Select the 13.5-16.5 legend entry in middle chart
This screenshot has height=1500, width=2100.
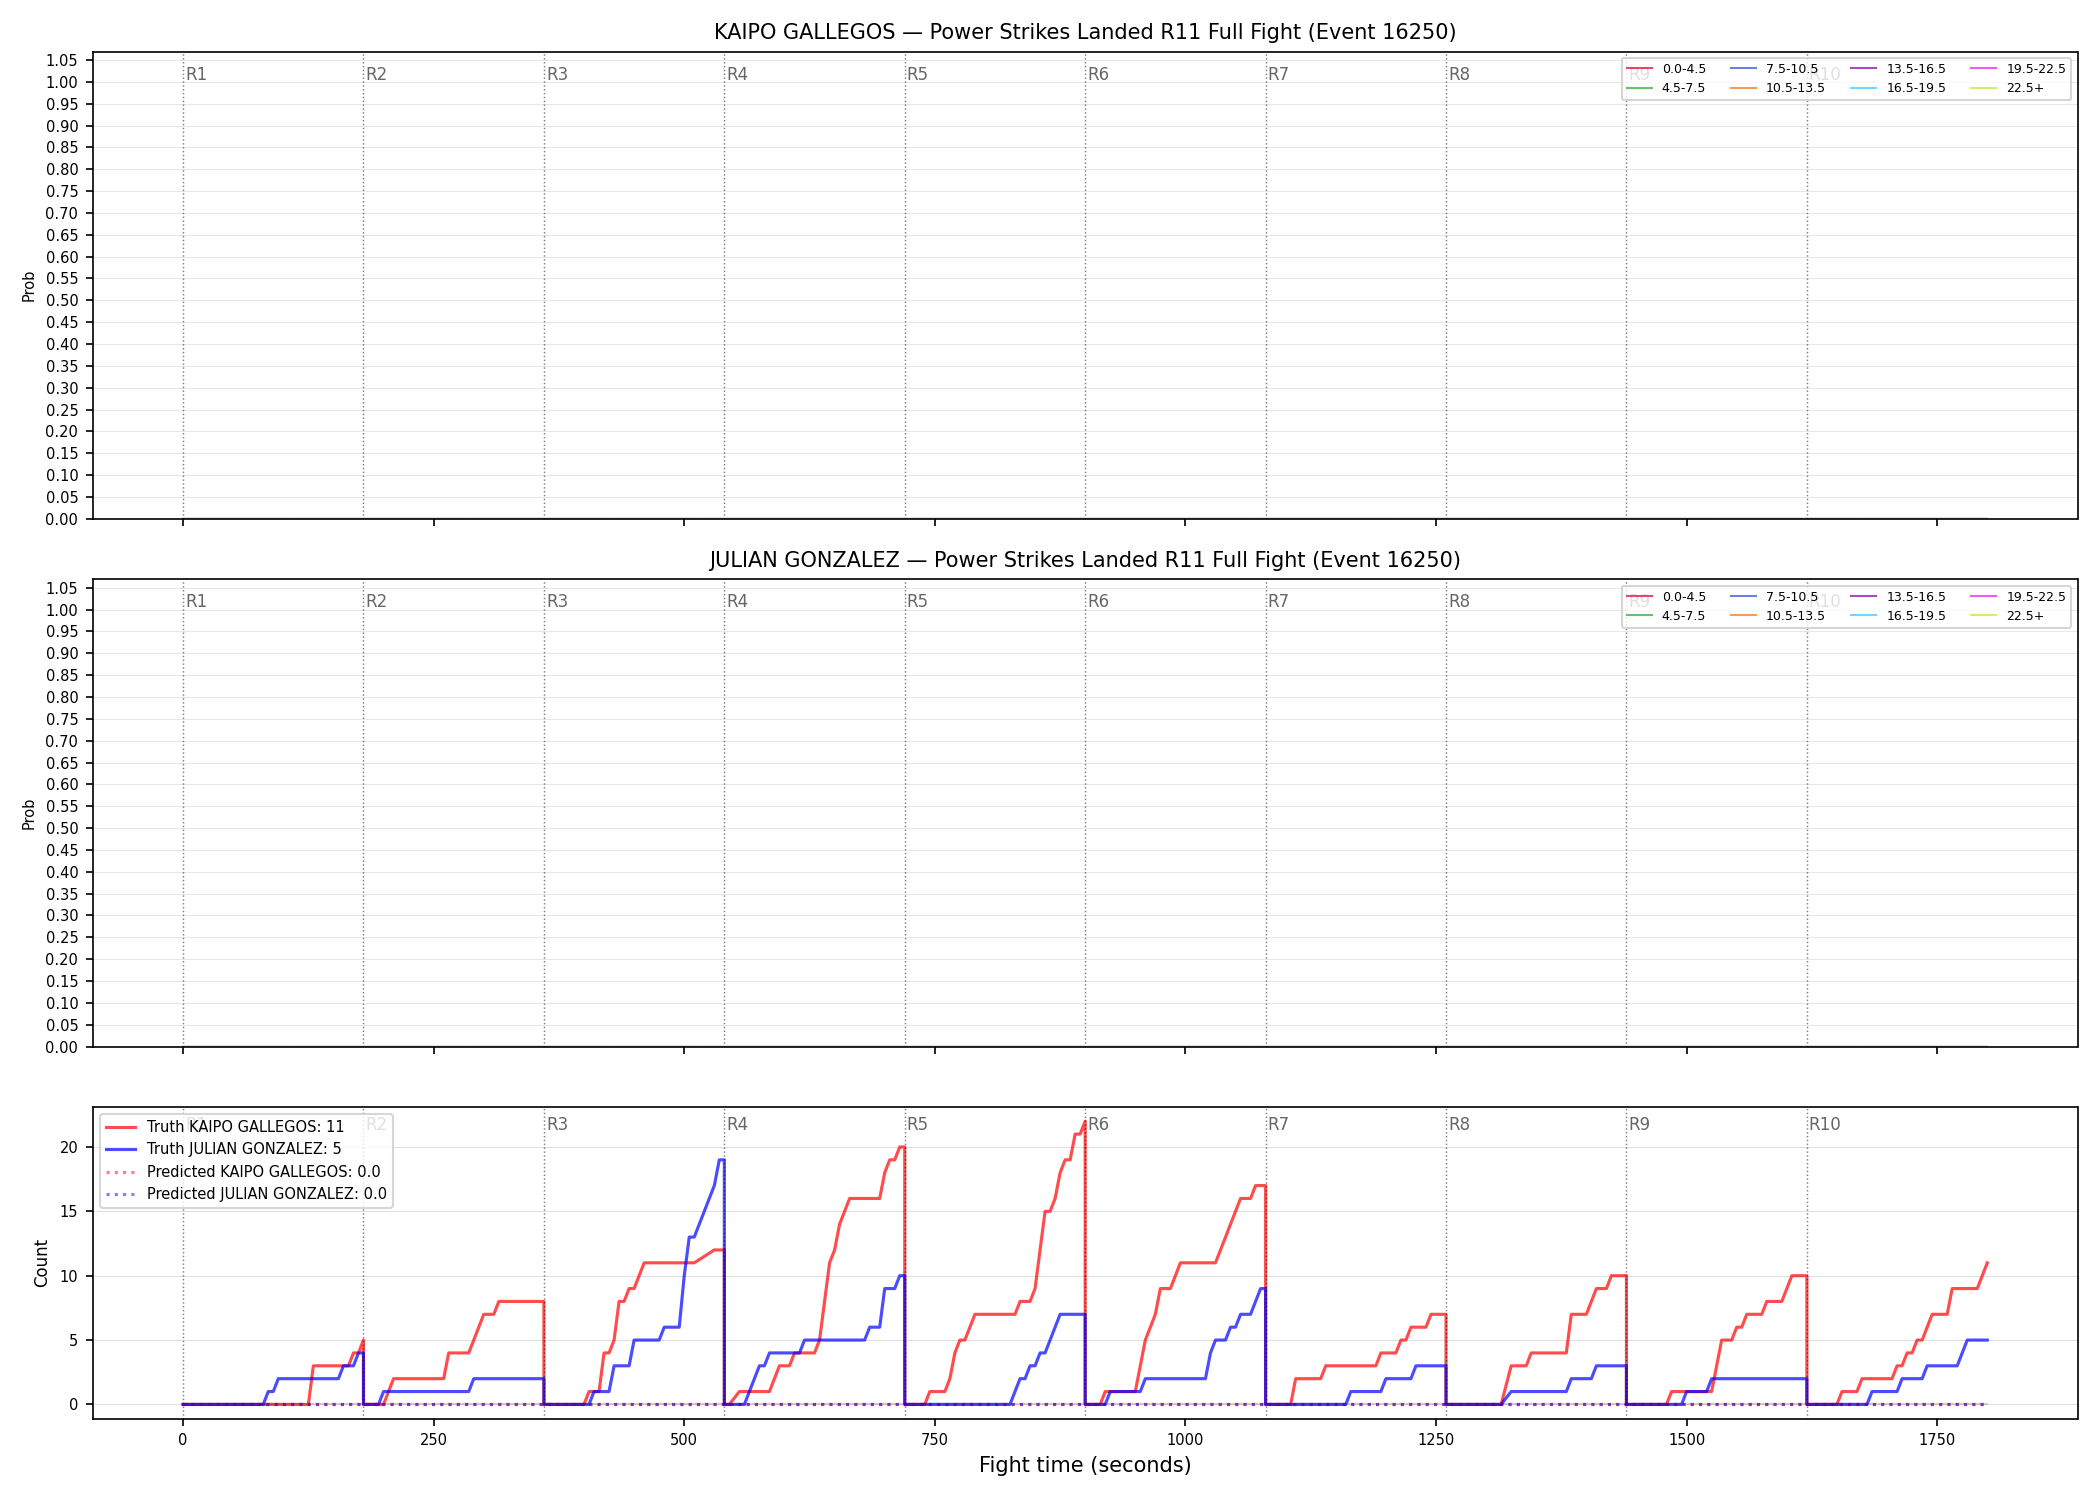(x=1898, y=597)
